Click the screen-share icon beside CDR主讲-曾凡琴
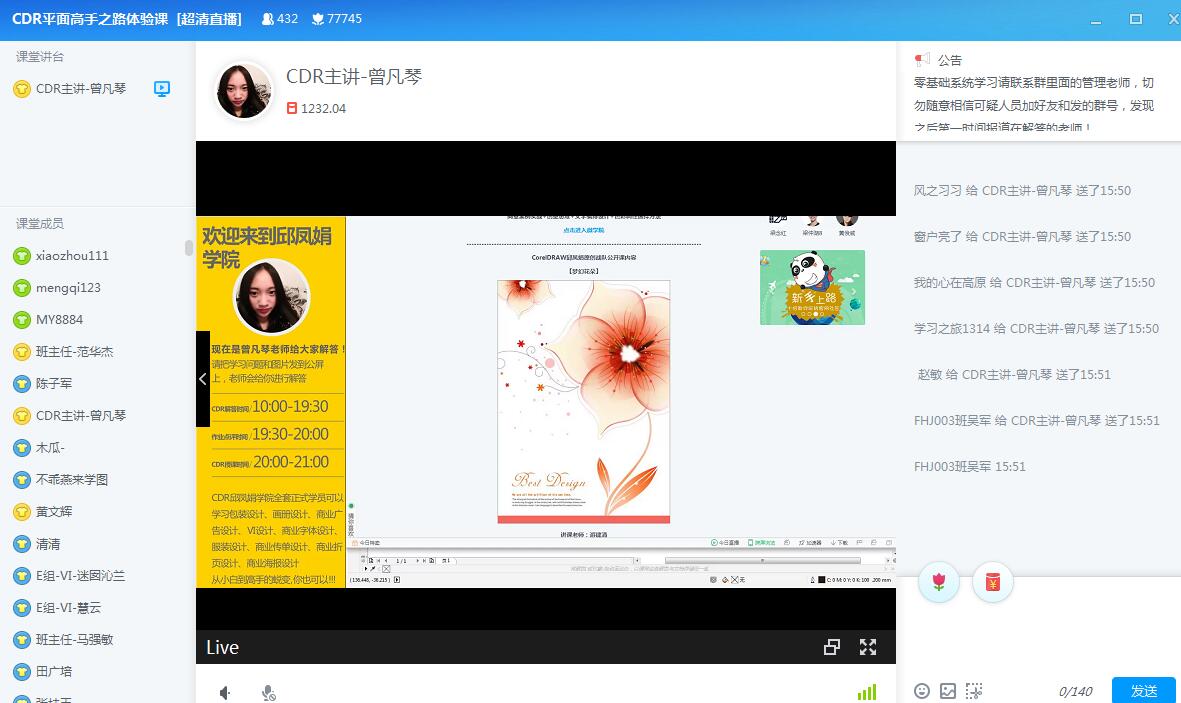Image resolution: width=1181 pixels, height=703 pixels. click(x=162, y=88)
